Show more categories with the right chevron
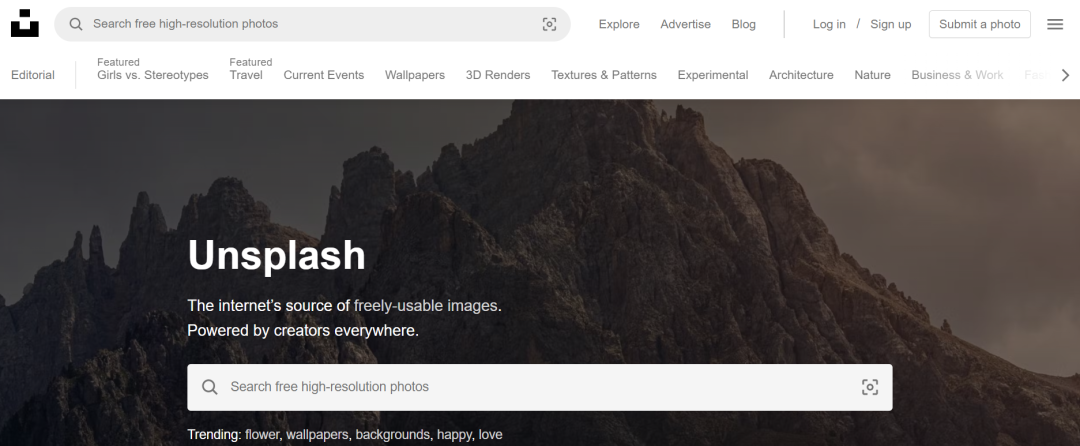The image size is (1080, 446). [x=1065, y=75]
